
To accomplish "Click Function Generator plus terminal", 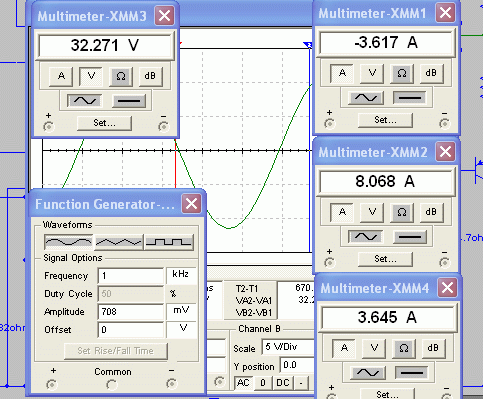I will click(52, 384).
